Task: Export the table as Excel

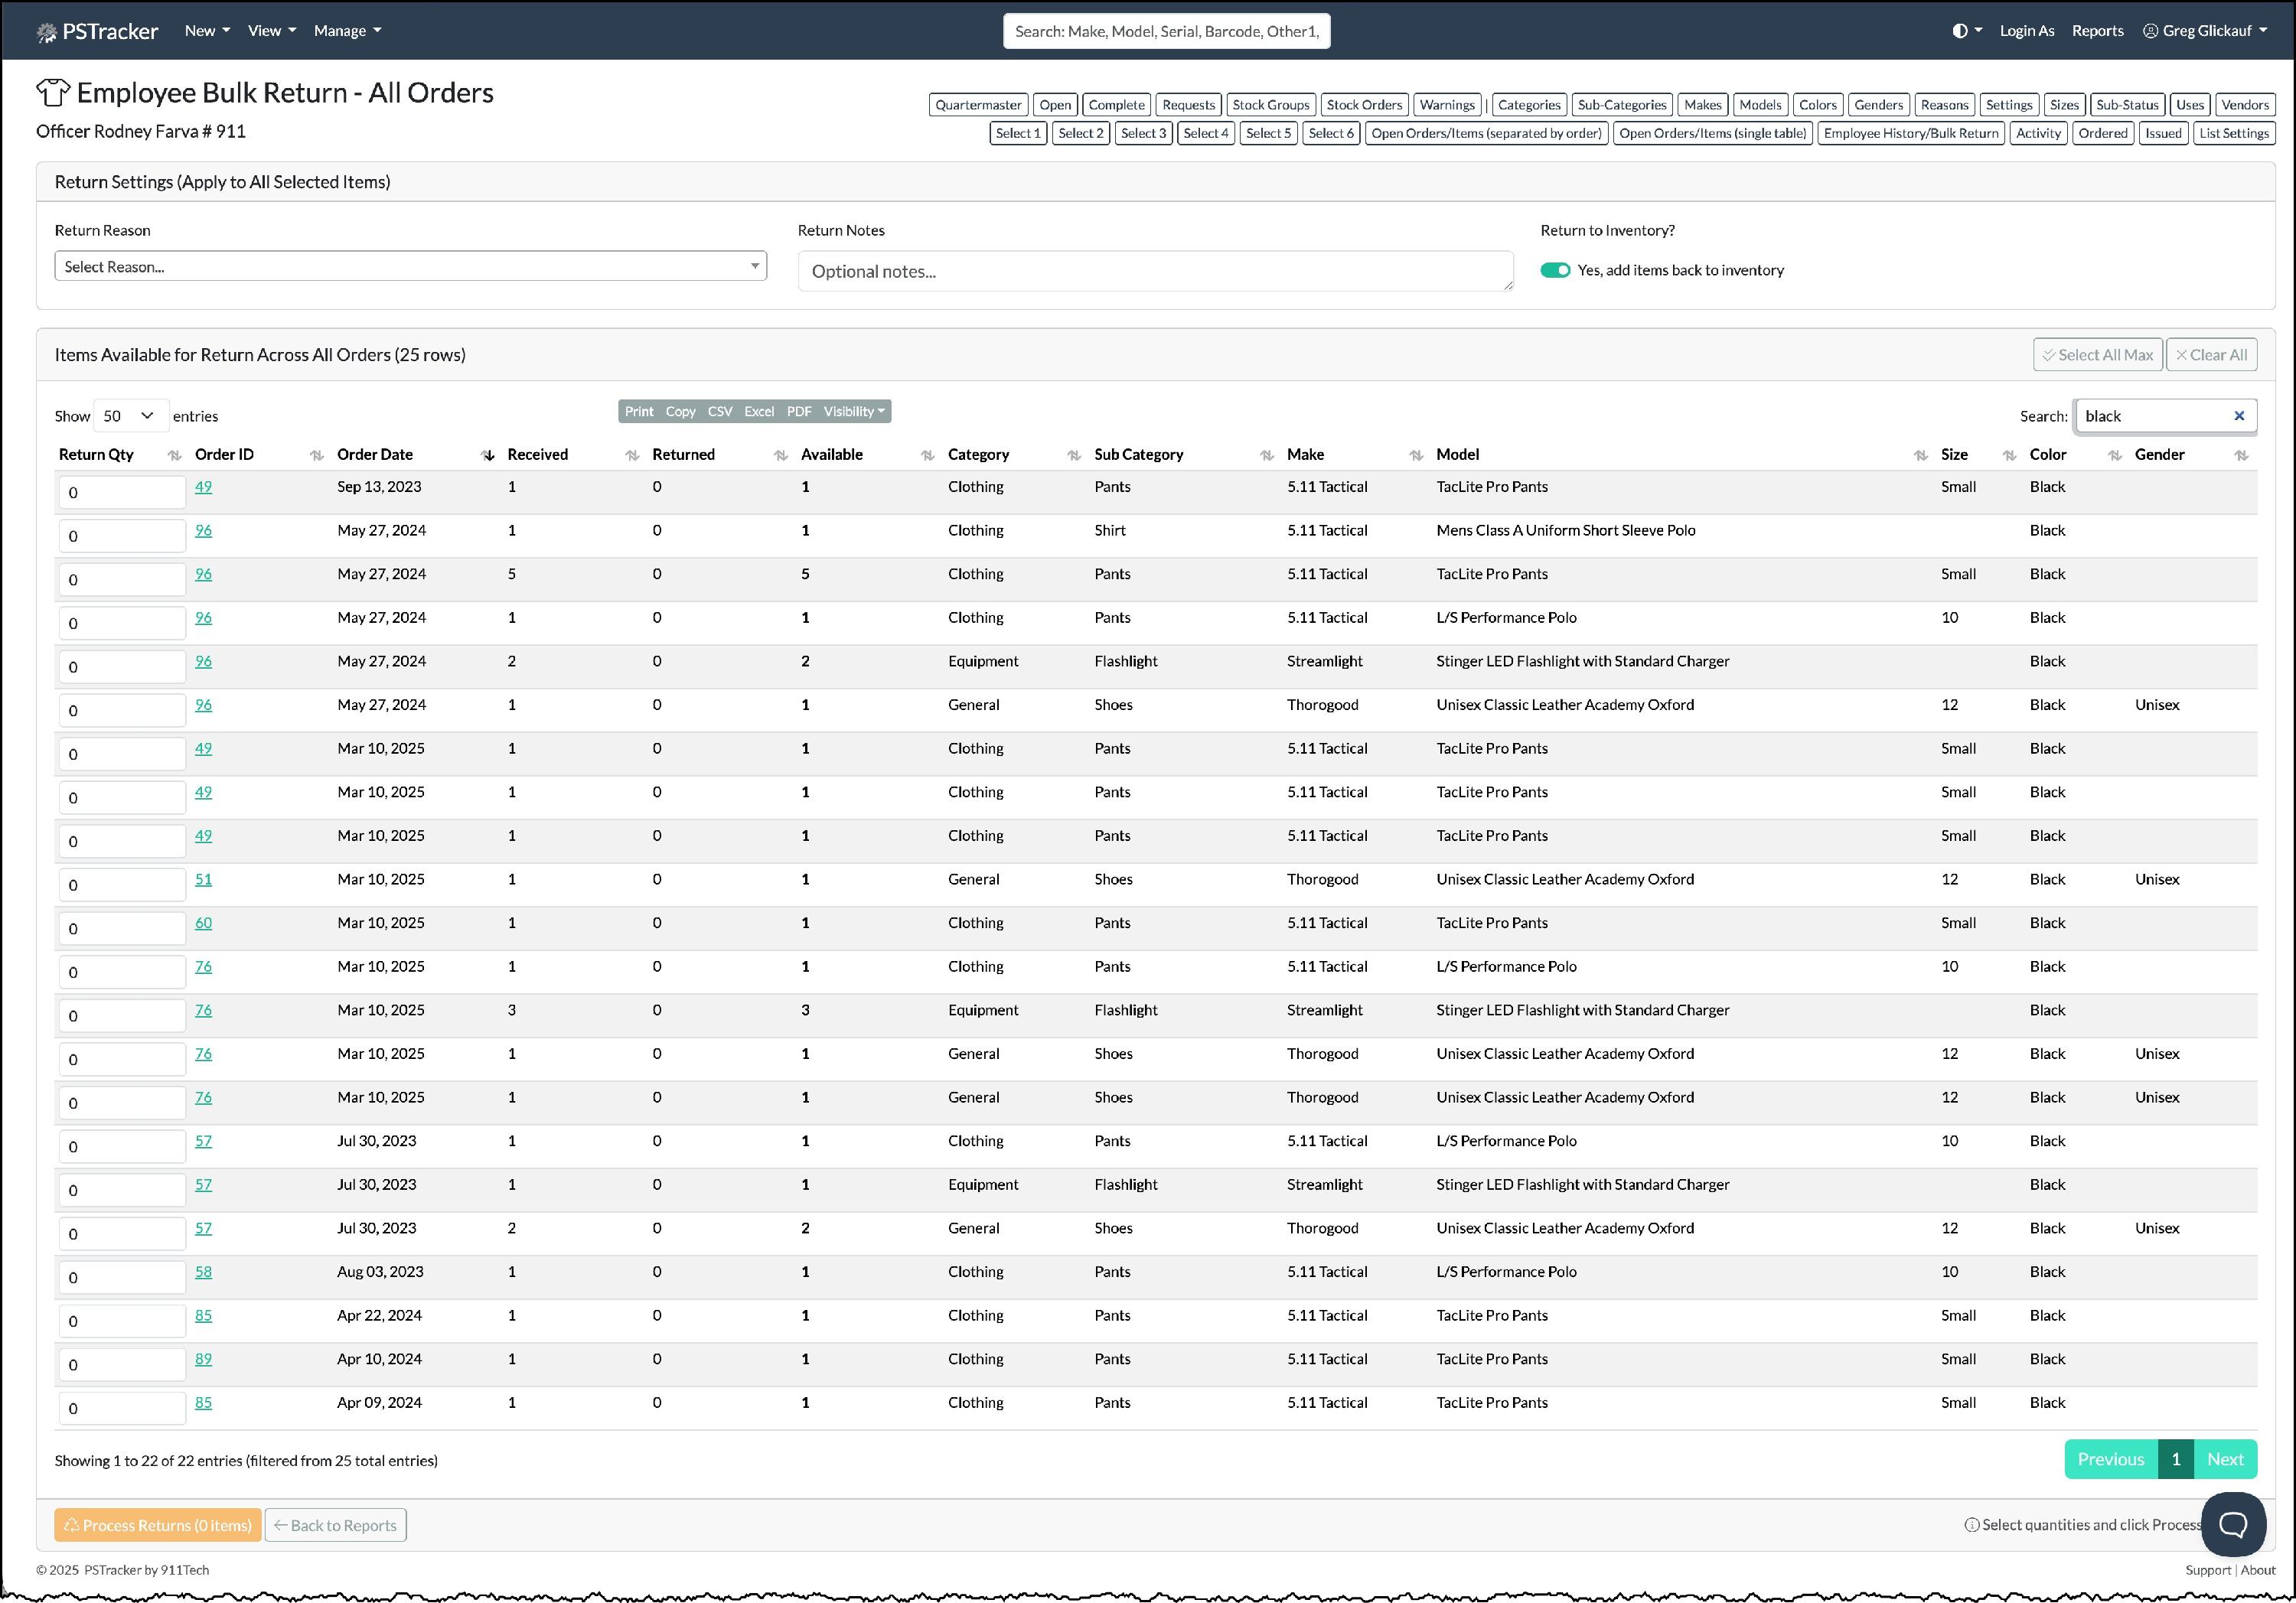Action: coord(758,411)
